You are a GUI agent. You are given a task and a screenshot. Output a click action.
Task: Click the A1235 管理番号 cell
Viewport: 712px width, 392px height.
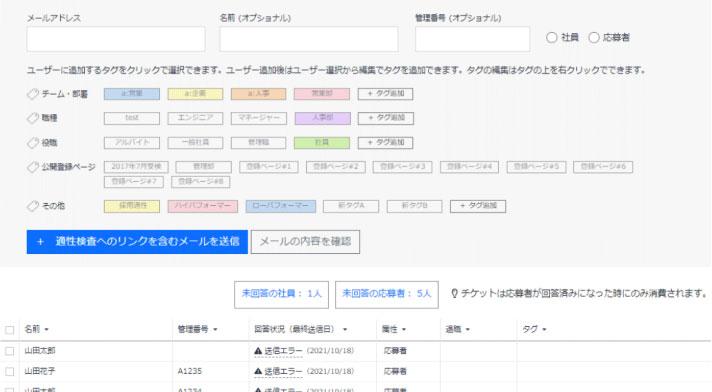coord(189,371)
